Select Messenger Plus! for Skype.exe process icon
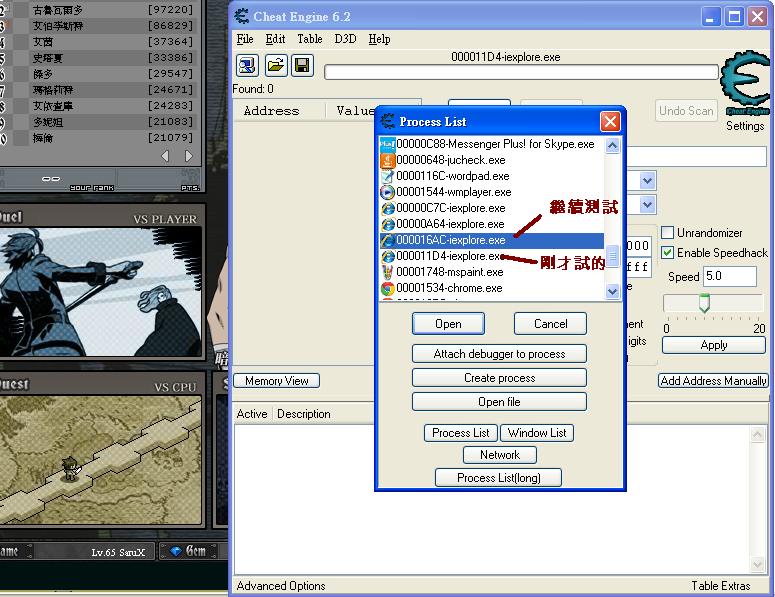Image resolution: width=775 pixels, height=597 pixels. (x=388, y=144)
